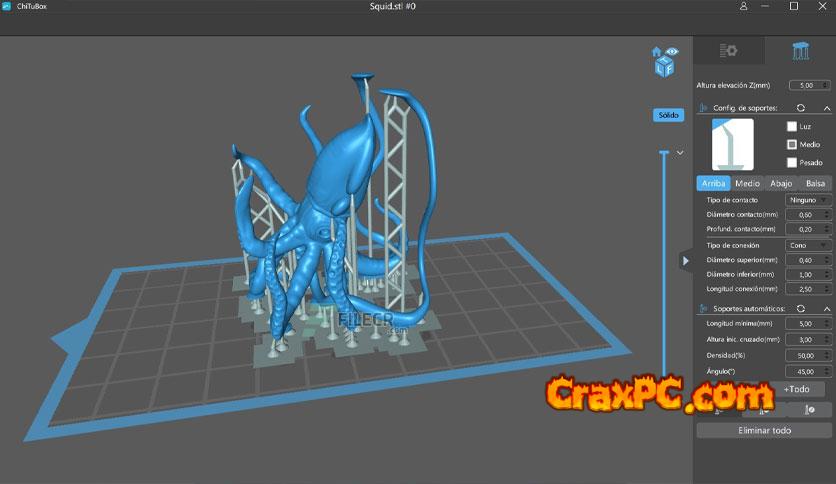Switch to the Medio support section tab

[747, 183]
